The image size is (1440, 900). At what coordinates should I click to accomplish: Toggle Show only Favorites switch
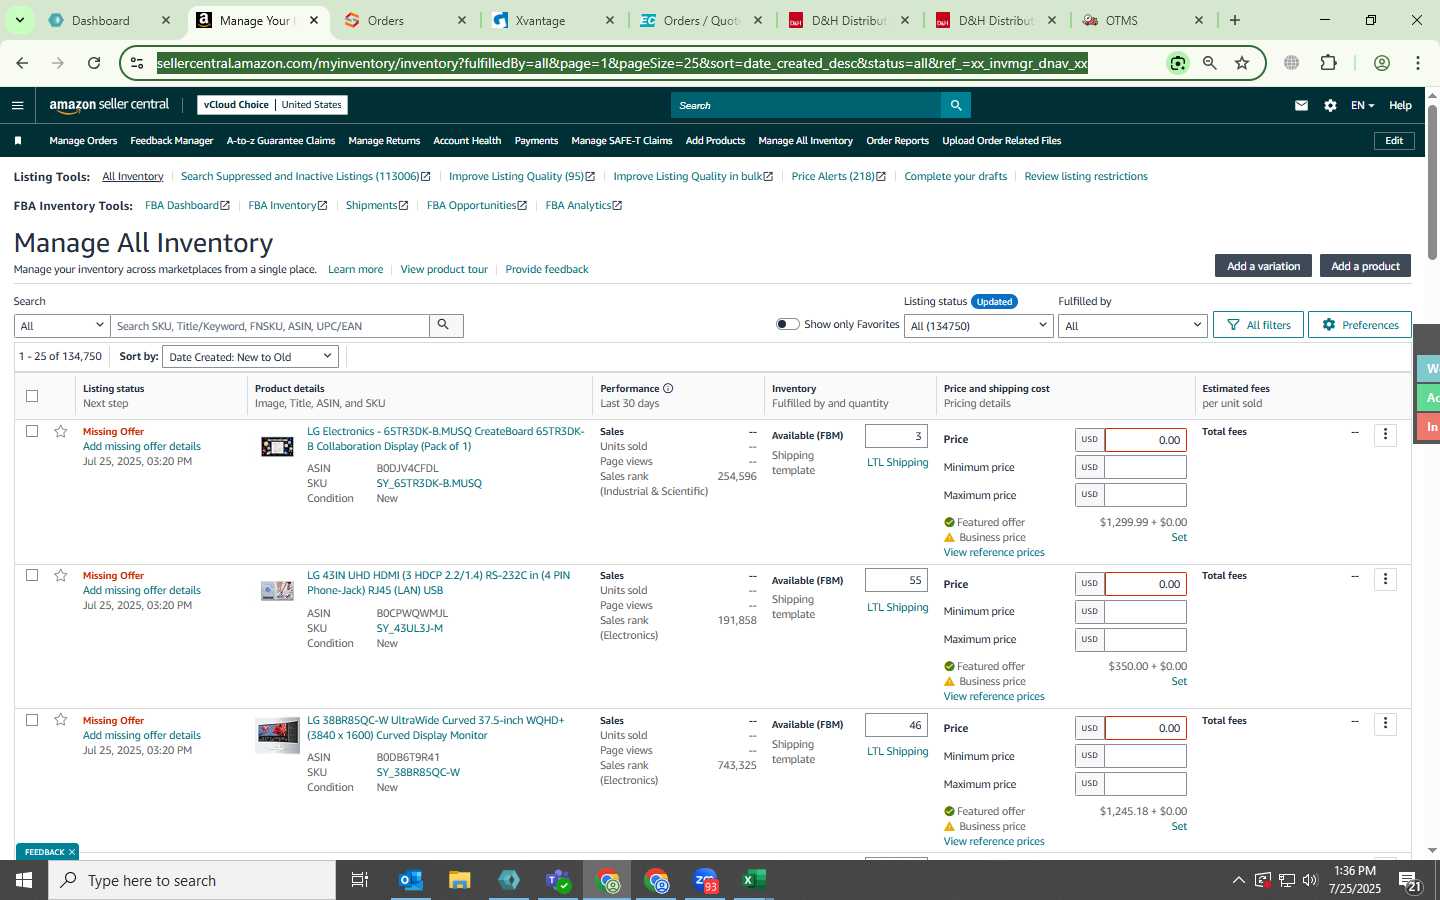788,324
